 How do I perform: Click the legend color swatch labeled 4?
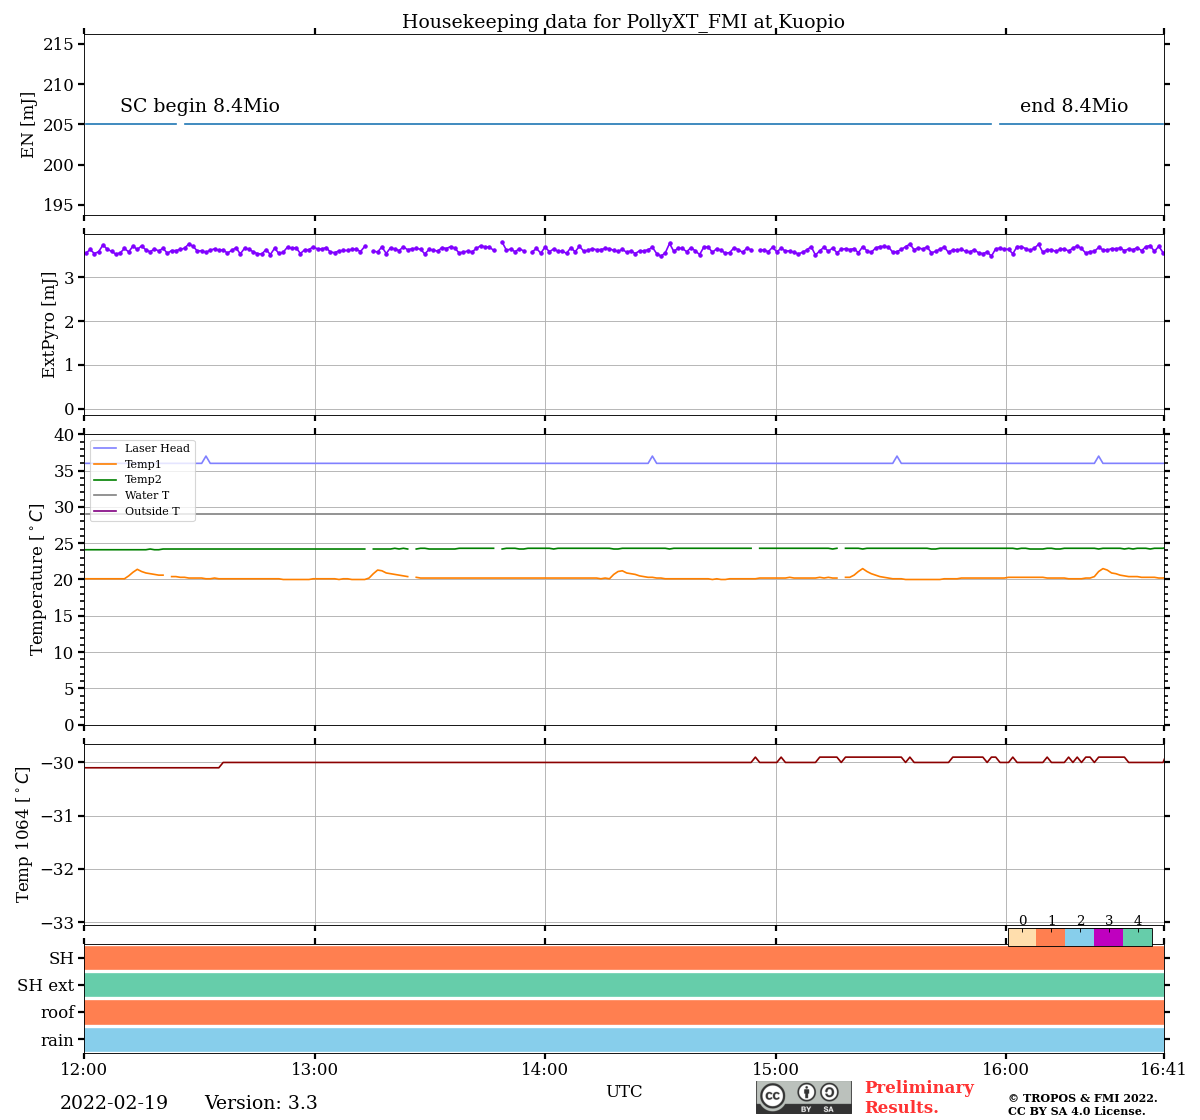tap(1137, 937)
